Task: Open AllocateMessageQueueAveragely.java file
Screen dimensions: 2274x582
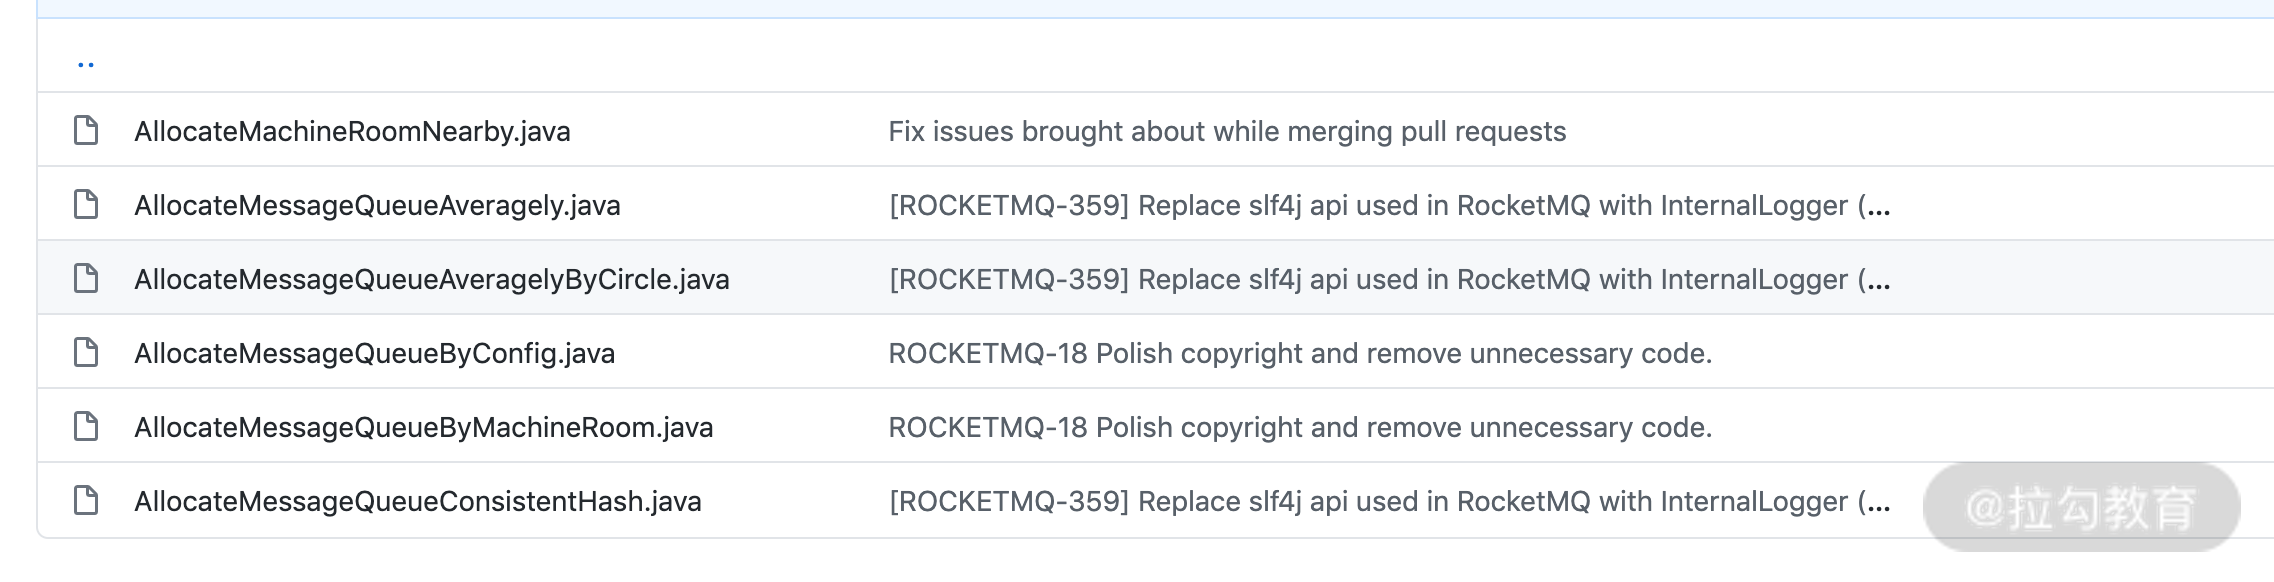Action: pos(377,206)
